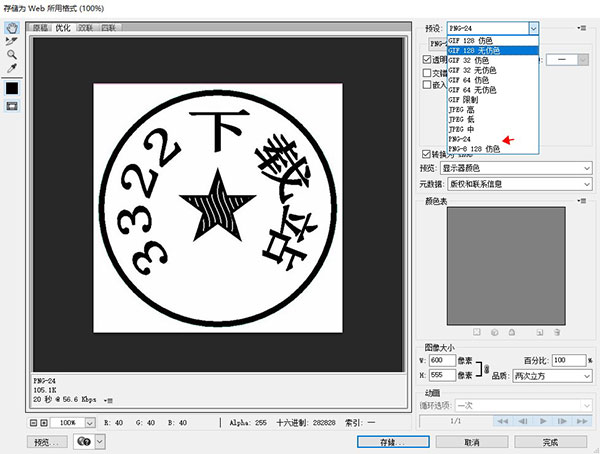
Task: Switch to the 双联 2-up tab
Action: tap(86, 28)
